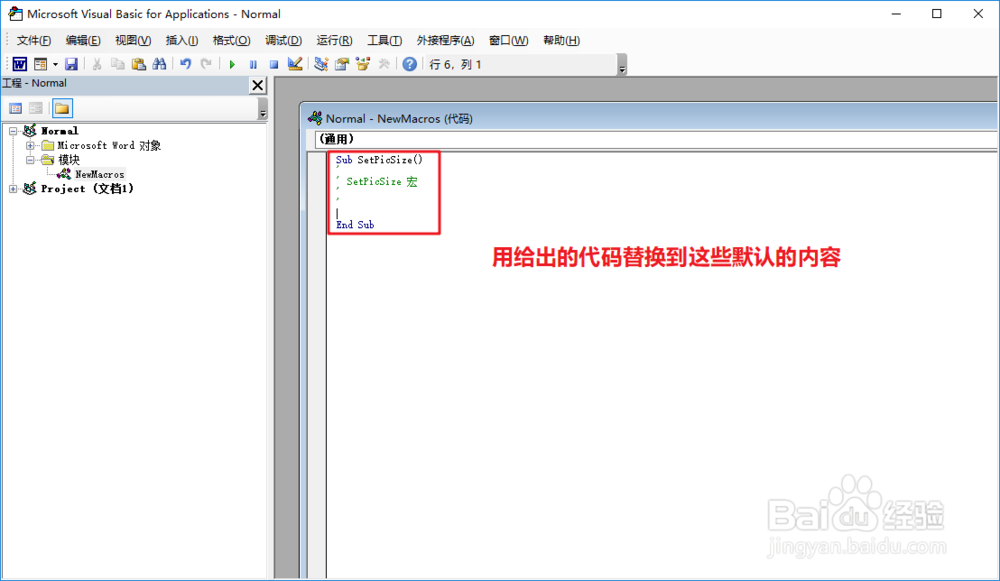Paste from clipboard toolbar icon
1000x581 pixels.
[138, 64]
